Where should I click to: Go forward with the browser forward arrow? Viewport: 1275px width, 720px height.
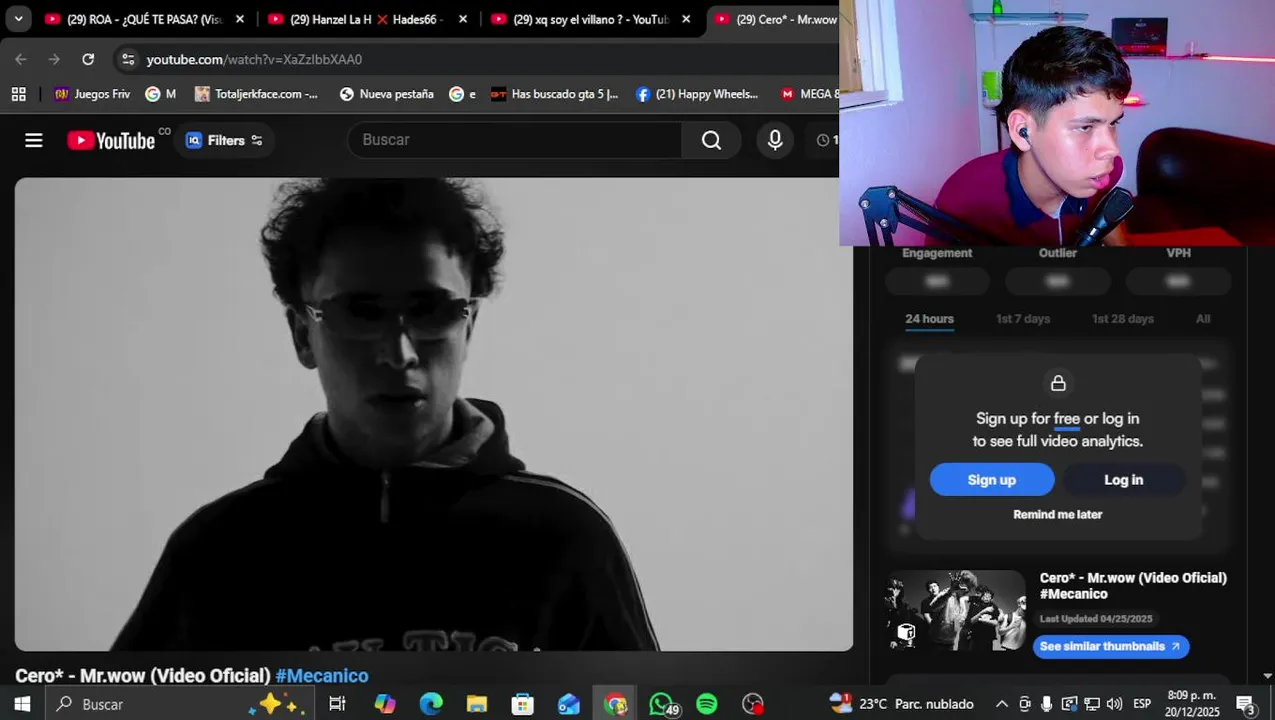54,59
